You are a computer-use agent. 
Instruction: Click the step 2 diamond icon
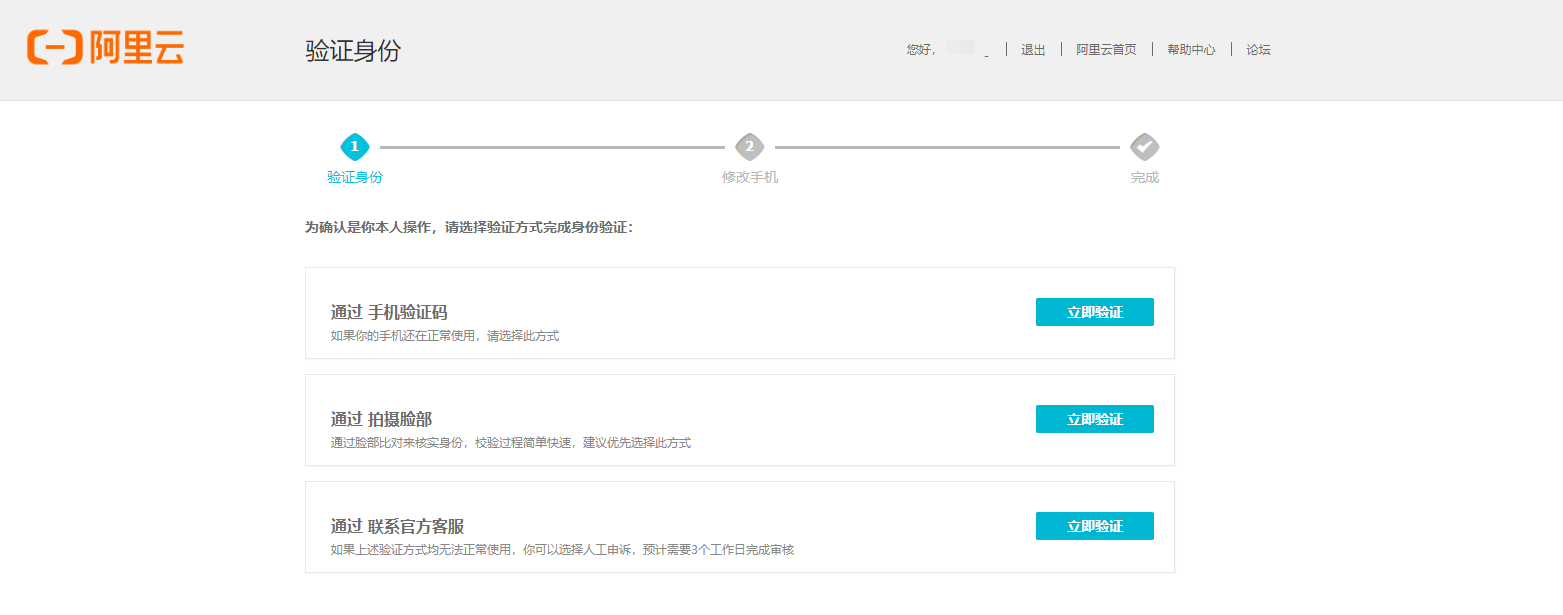749,147
